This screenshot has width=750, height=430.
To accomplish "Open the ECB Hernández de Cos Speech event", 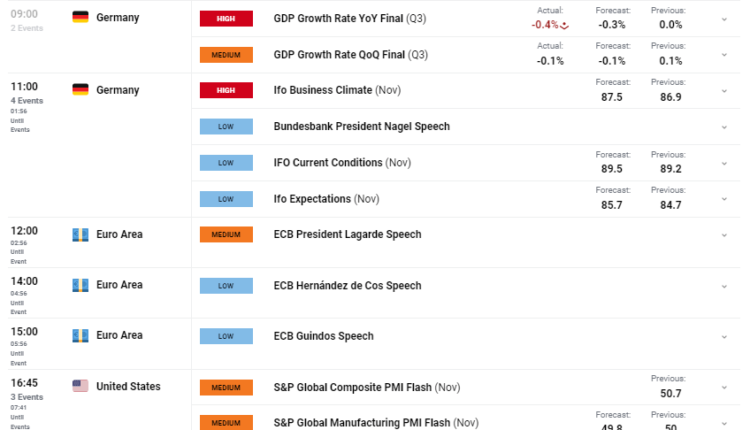I will (347, 285).
